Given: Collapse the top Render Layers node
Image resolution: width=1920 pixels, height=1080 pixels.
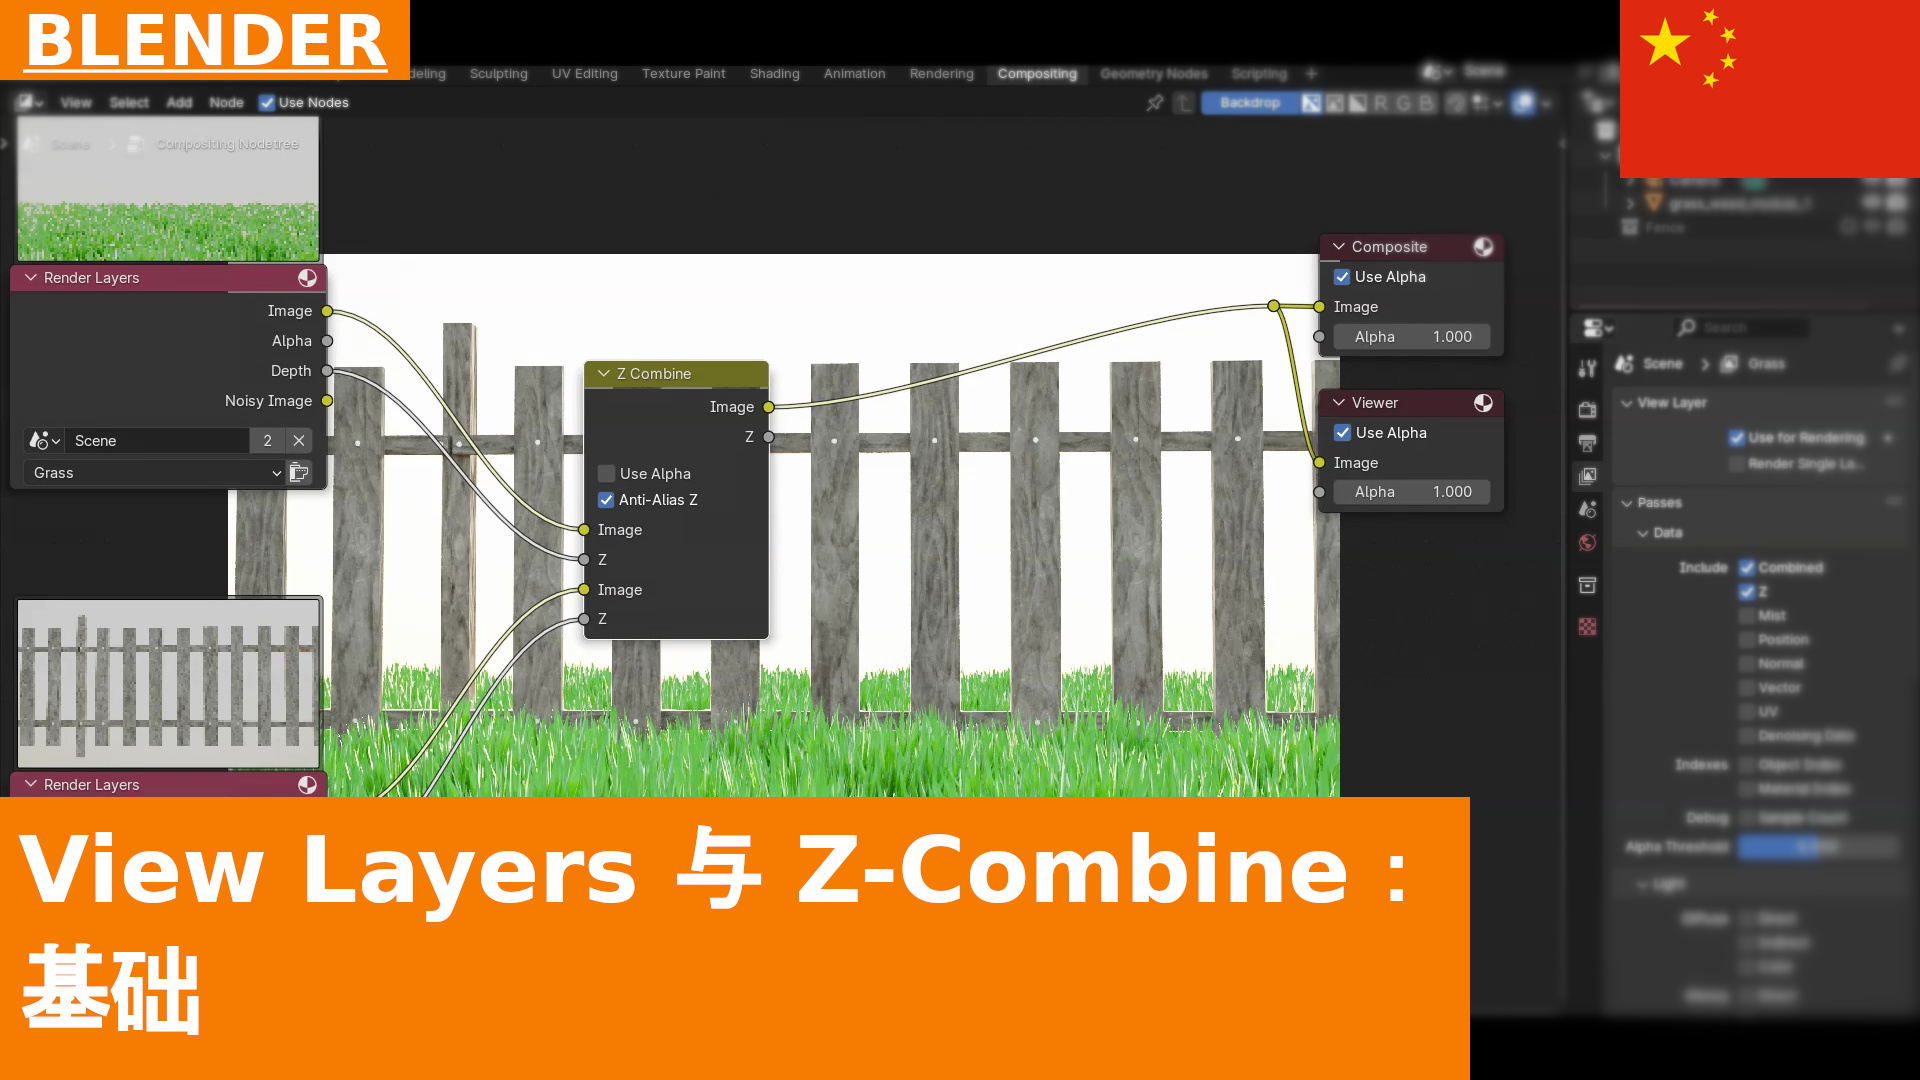Looking at the screenshot, I should tap(31, 278).
